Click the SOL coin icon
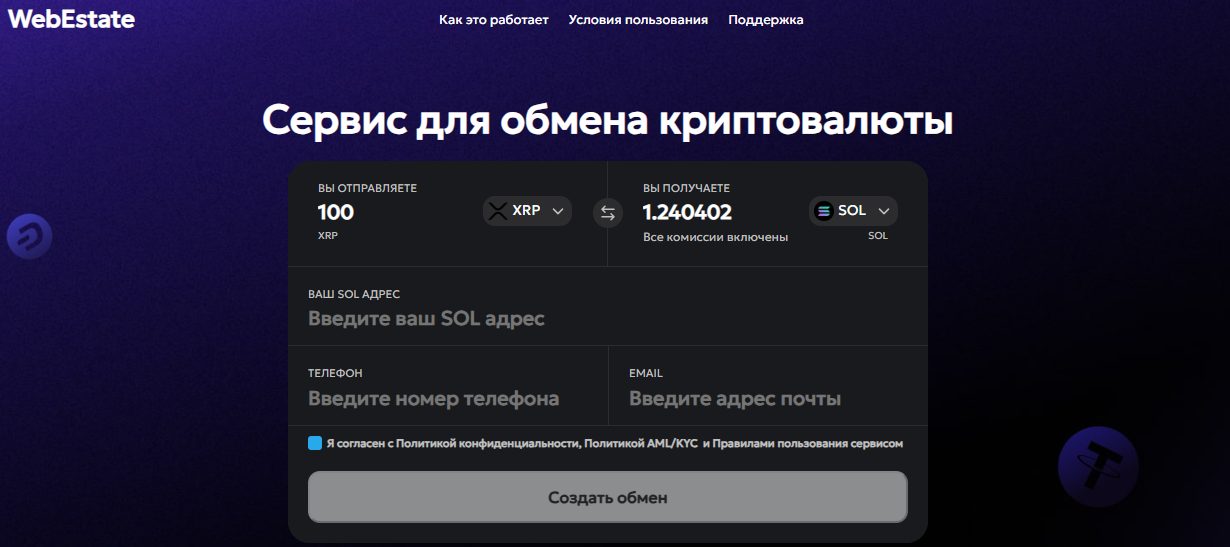 coord(824,211)
